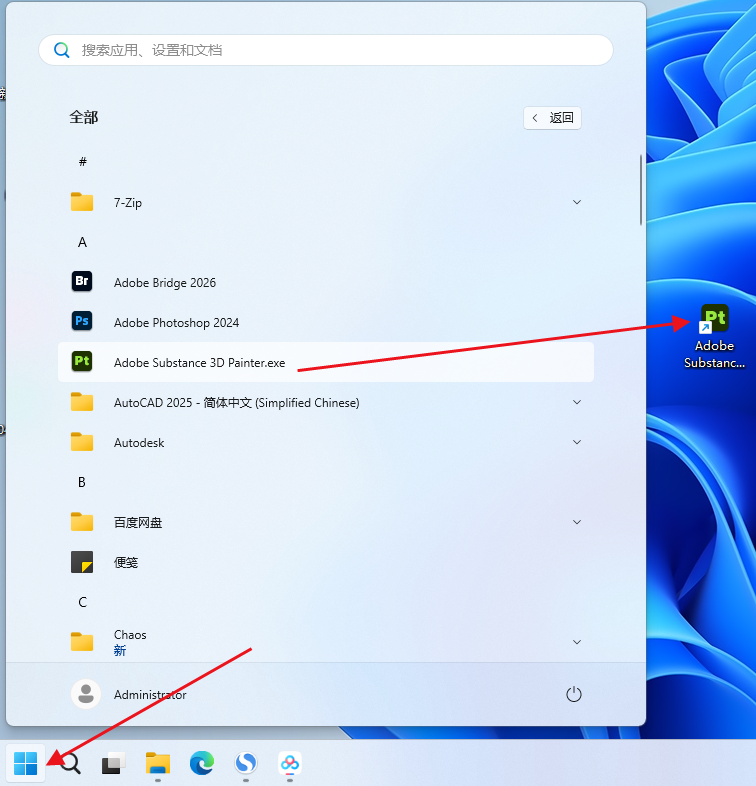Expand the Chaos folder chevron
Image resolution: width=756 pixels, height=786 pixels.
tap(577, 642)
